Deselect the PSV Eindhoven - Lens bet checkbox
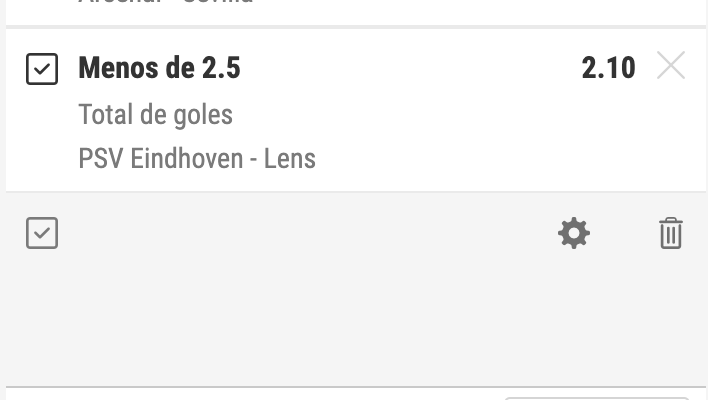The height and width of the screenshot is (400, 708). (42, 69)
